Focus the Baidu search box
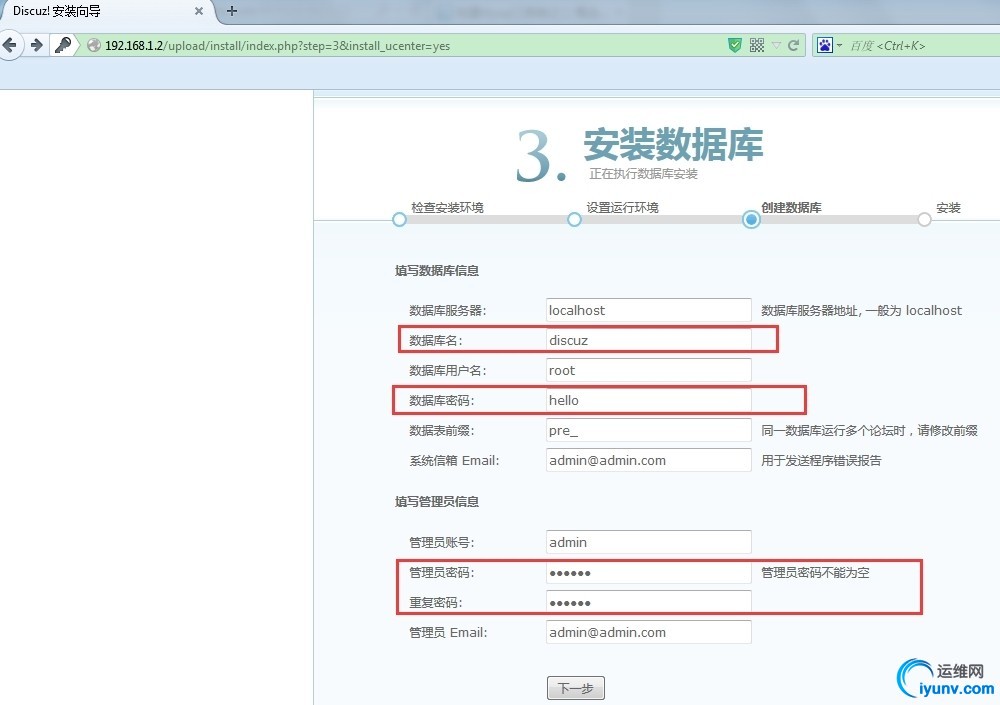Image resolution: width=1000 pixels, height=705 pixels. point(923,45)
